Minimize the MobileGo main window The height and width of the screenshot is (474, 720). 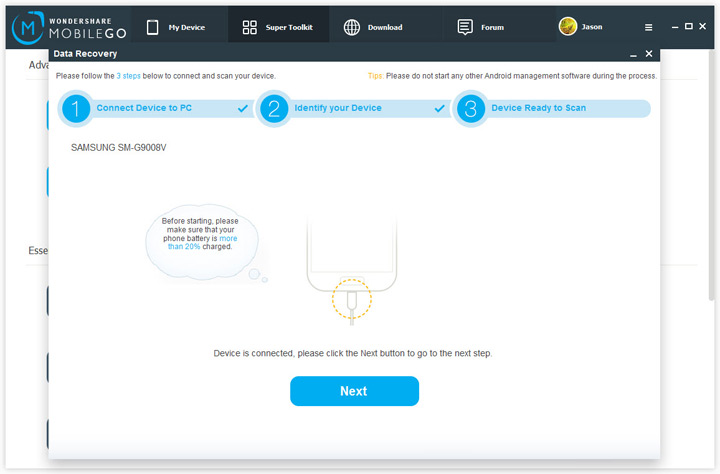click(675, 27)
